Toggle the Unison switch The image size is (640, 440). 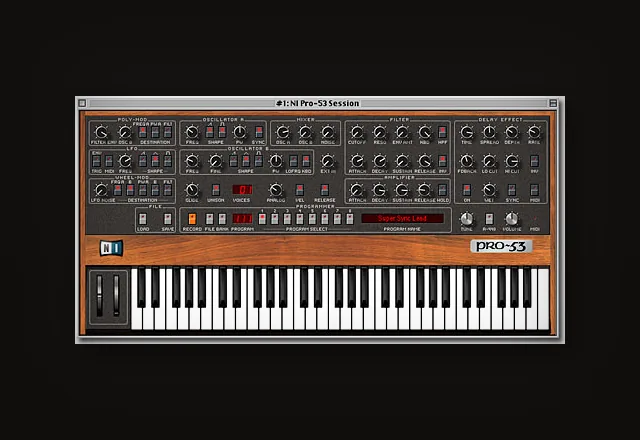click(x=216, y=190)
